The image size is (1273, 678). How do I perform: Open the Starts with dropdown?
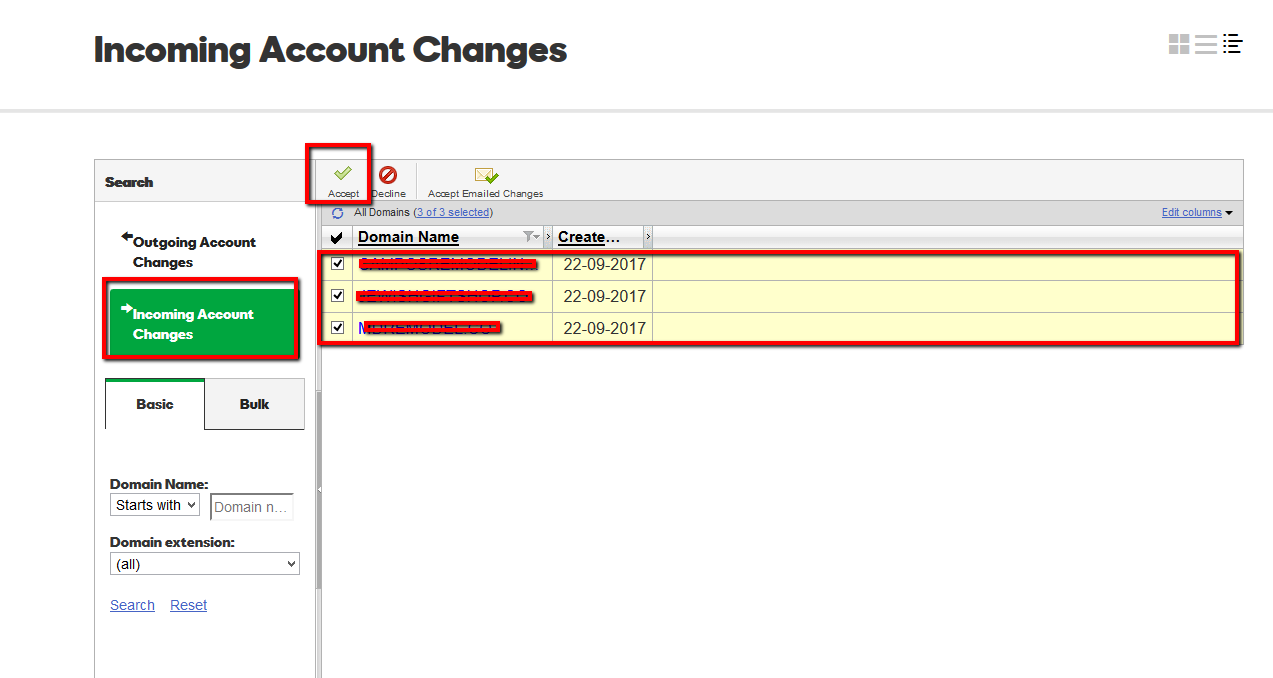tap(155, 505)
